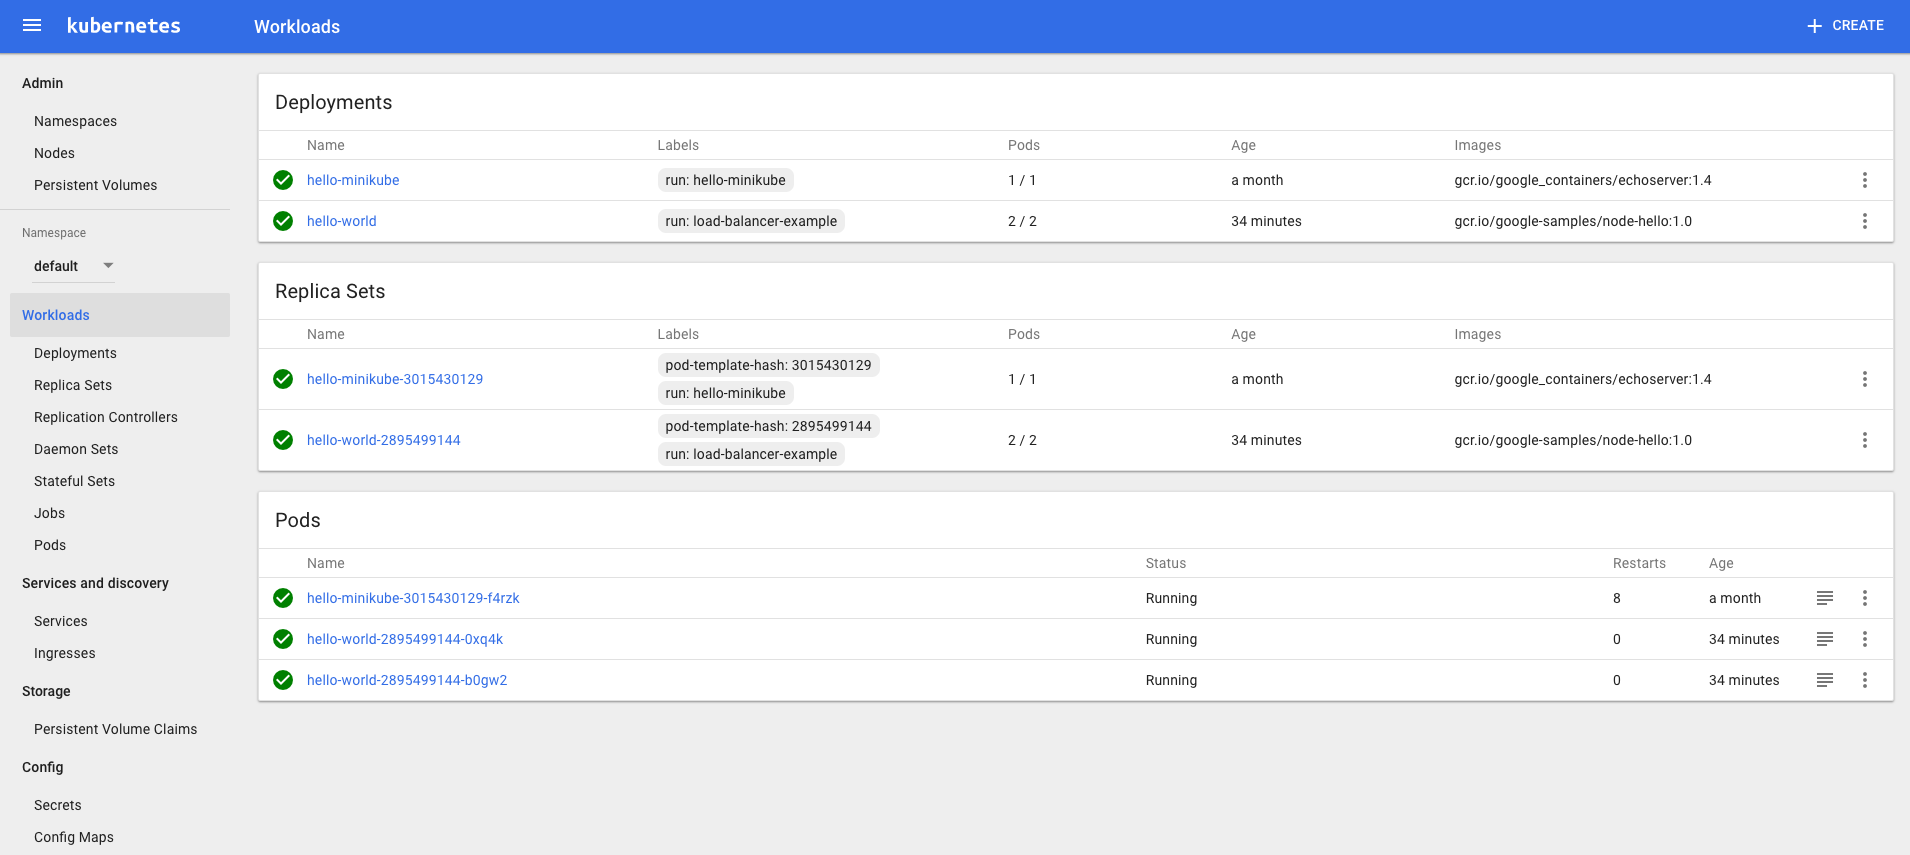Open actions menu for hello-world deployment
The image size is (1910, 855).
pos(1864,221)
